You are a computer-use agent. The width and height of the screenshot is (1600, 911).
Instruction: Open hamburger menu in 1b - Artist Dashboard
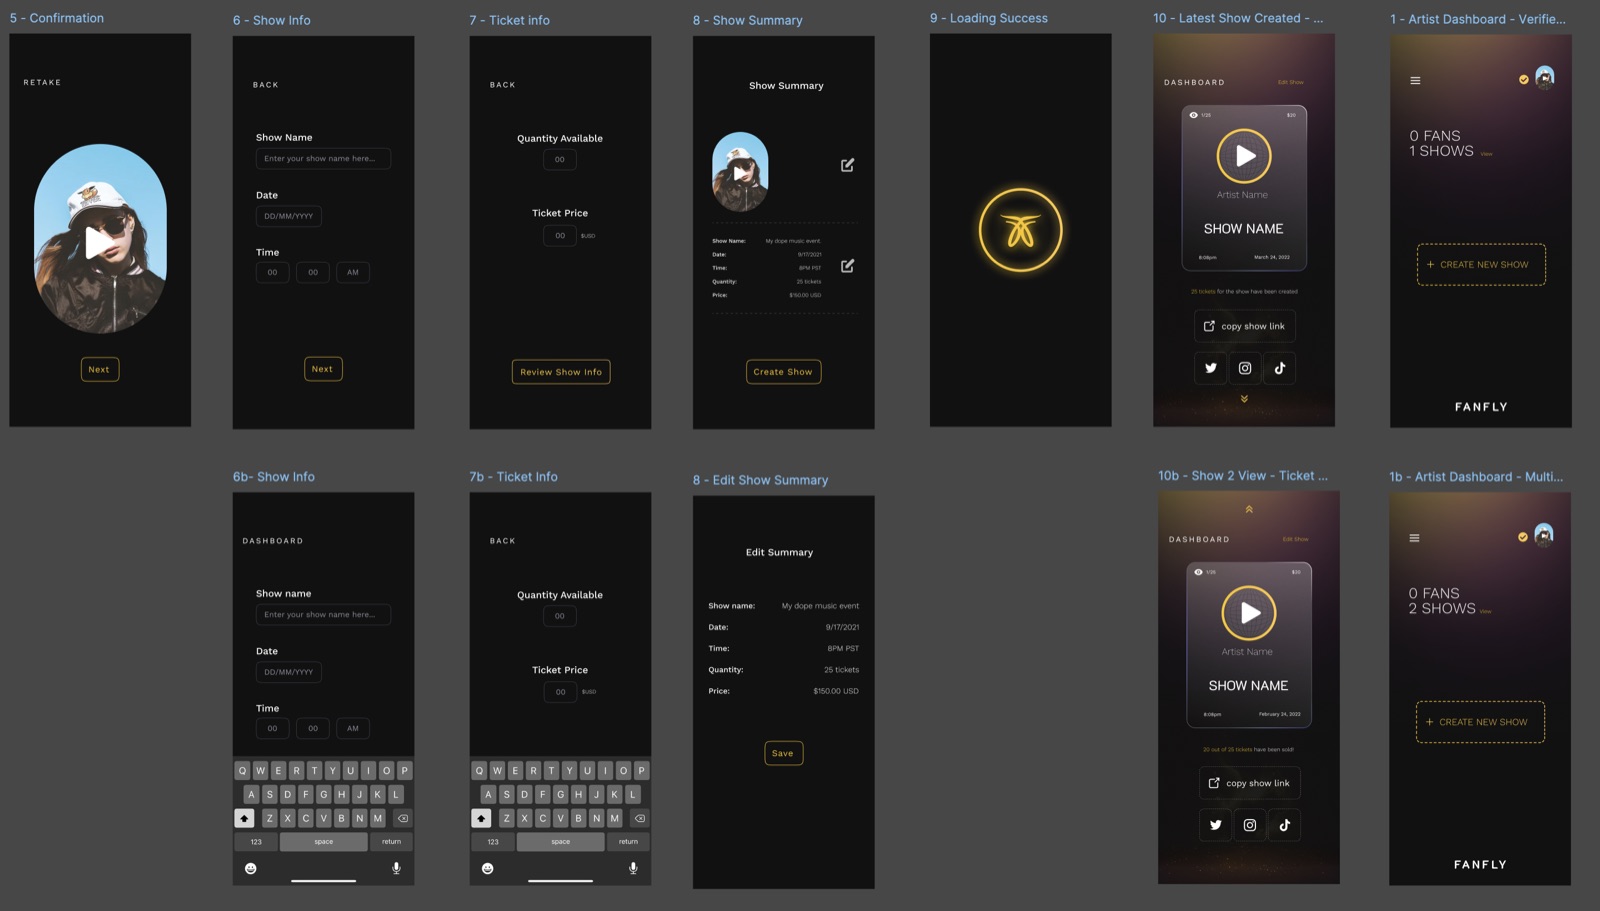coord(1414,538)
